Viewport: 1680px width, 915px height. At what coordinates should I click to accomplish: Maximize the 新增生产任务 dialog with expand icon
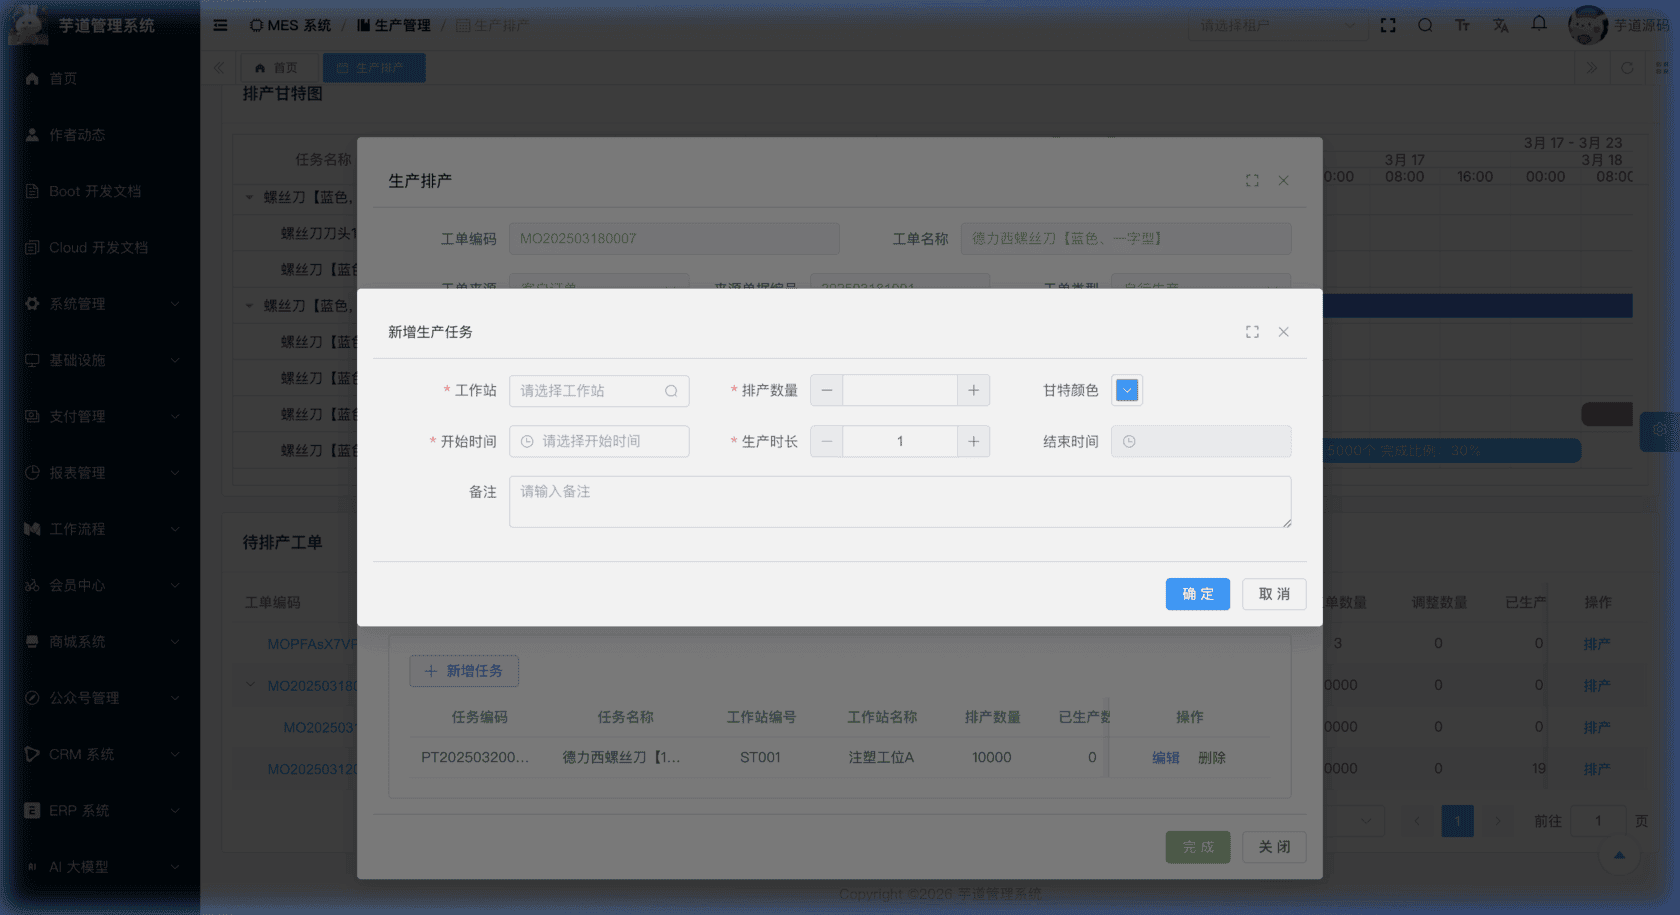tap(1252, 331)
